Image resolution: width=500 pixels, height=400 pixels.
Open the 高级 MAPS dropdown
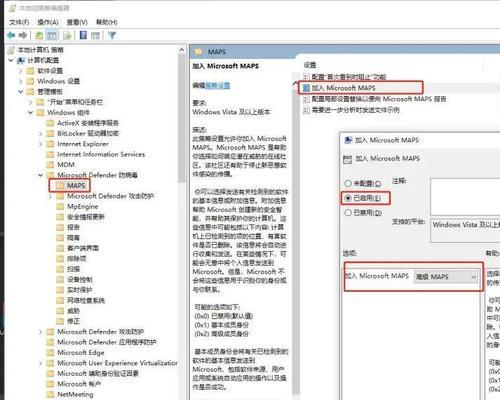tap(446, 277)
